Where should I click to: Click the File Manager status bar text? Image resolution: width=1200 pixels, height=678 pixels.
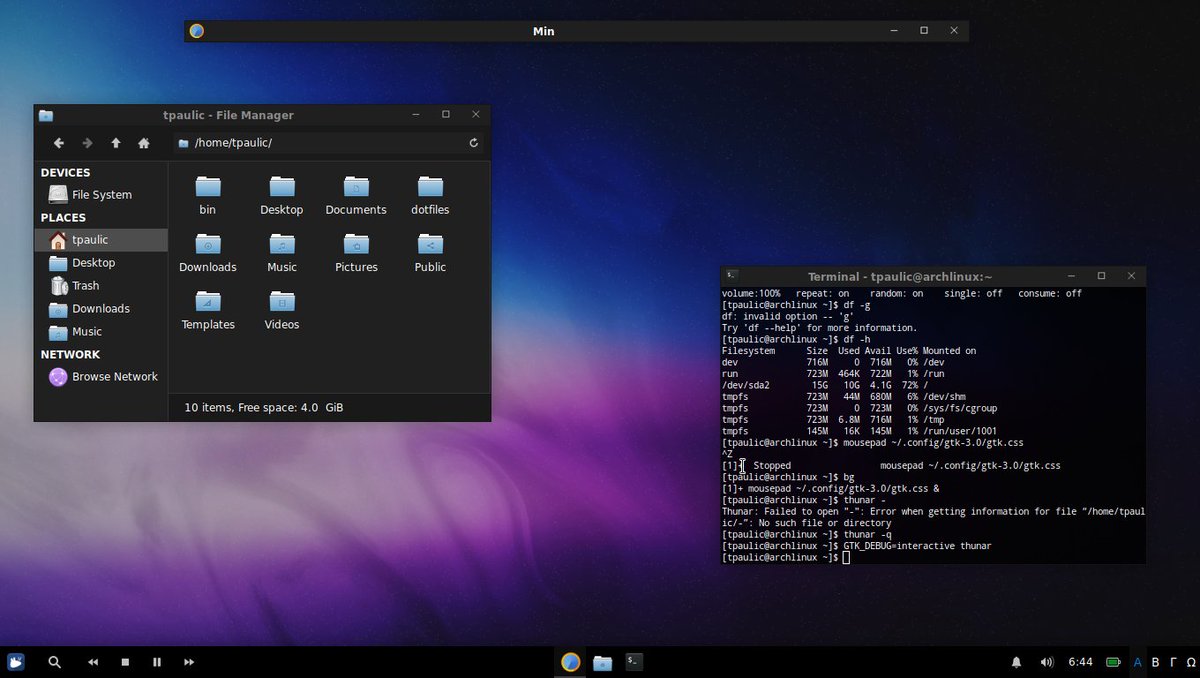pos(264,408)
